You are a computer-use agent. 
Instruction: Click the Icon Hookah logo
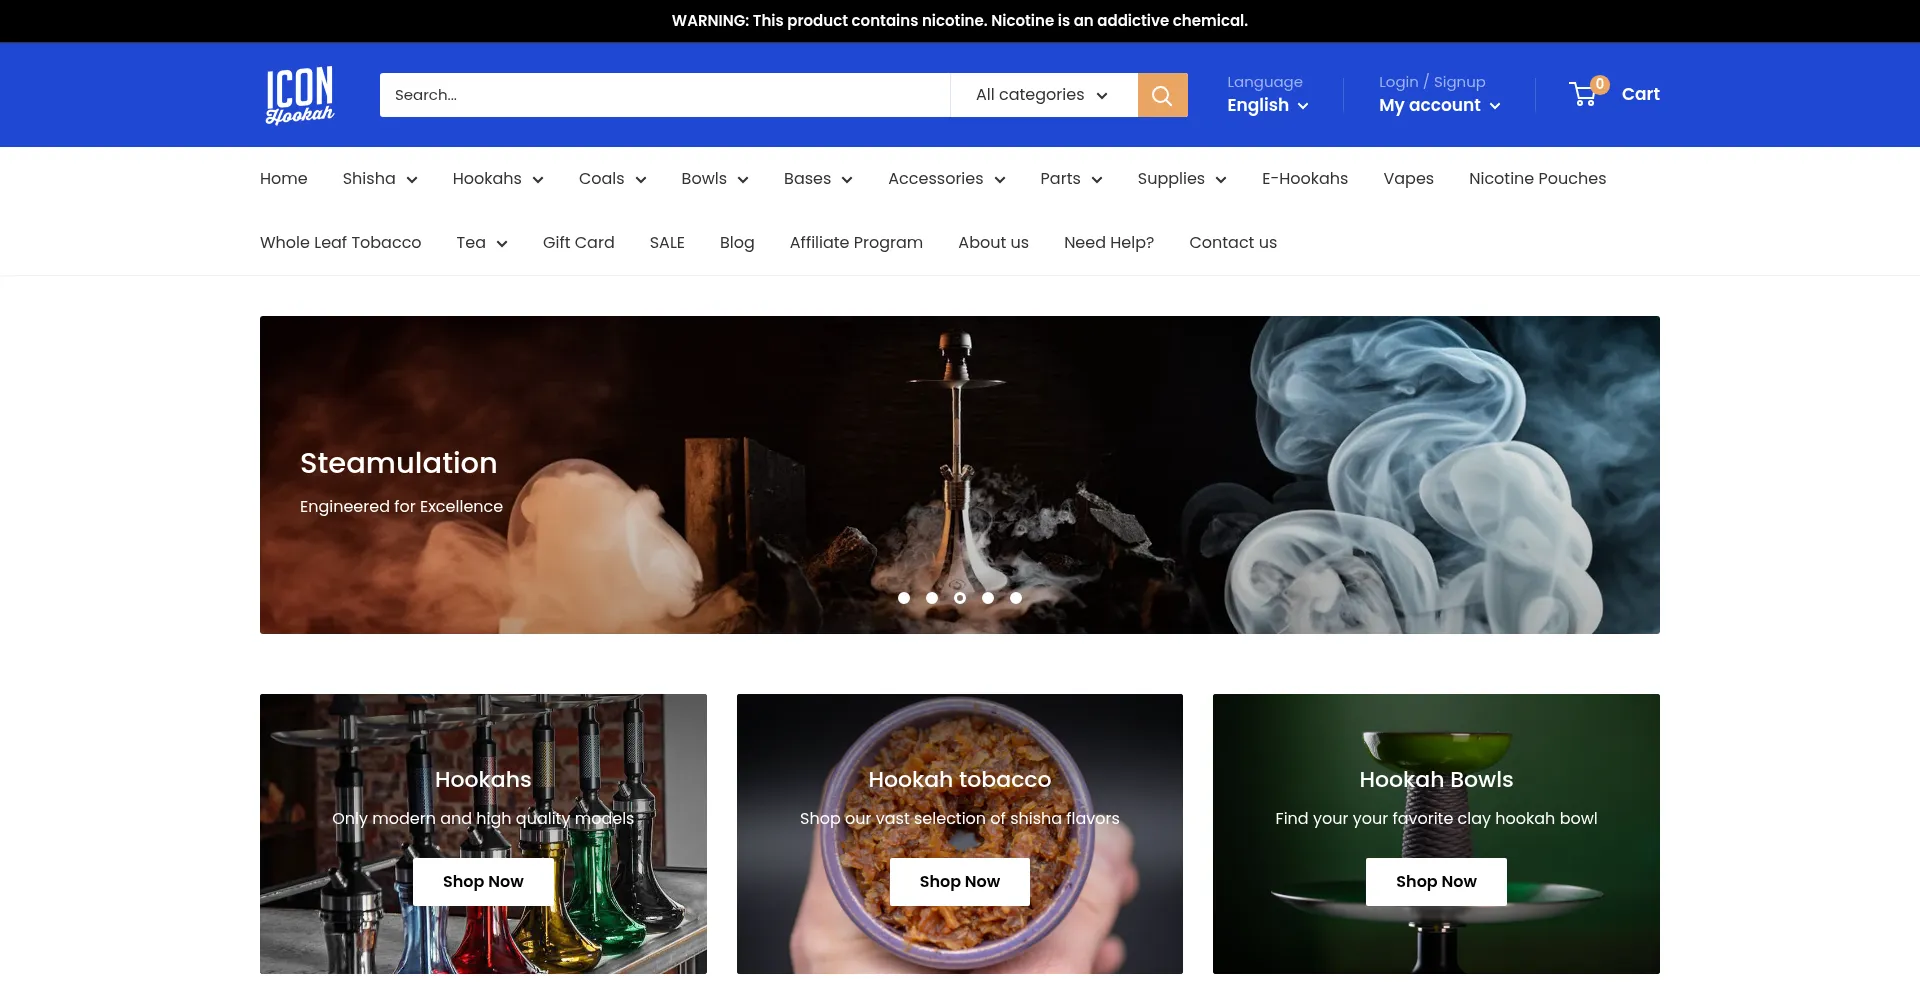(299, 94)
